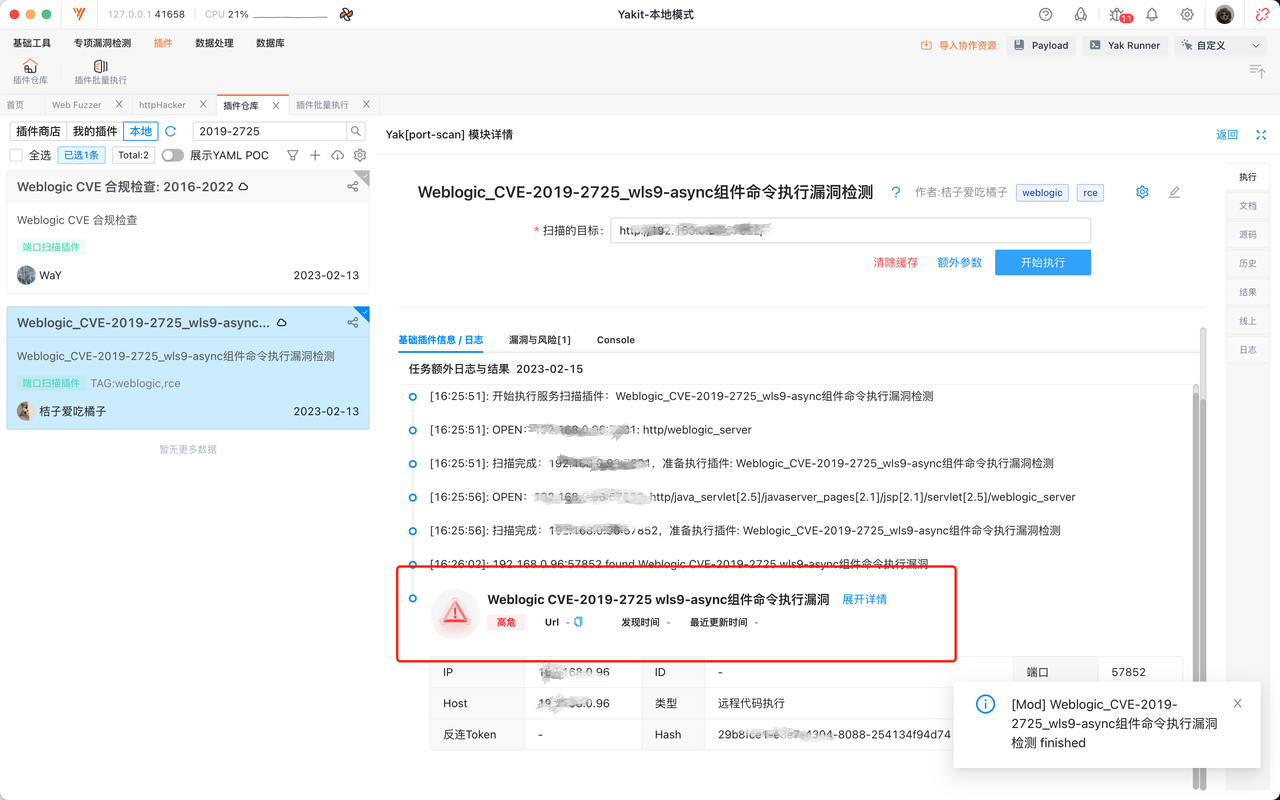The width and height of the screenshot is (1280, 800).
Task: Collapse the top menu with the arrow-up icon
Action: point(1257,71)
